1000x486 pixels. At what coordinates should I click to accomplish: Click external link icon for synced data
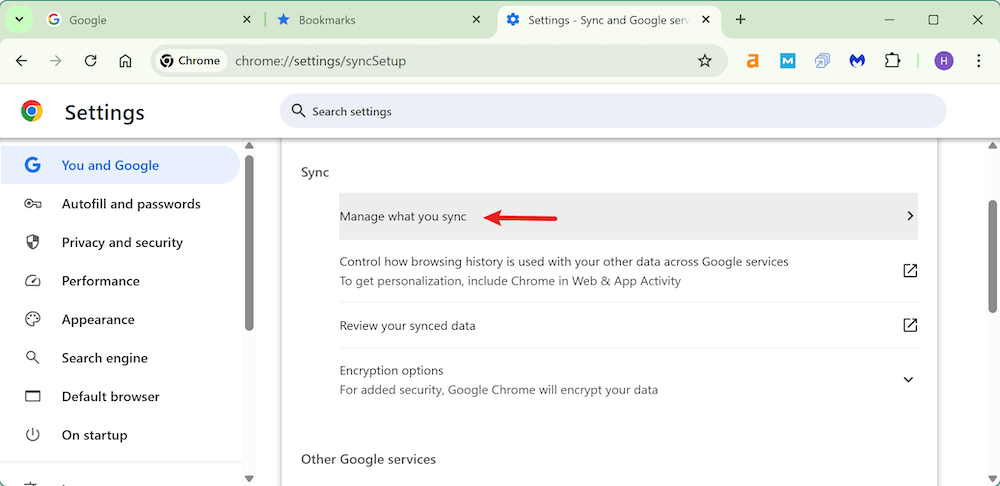pos(910,325)
